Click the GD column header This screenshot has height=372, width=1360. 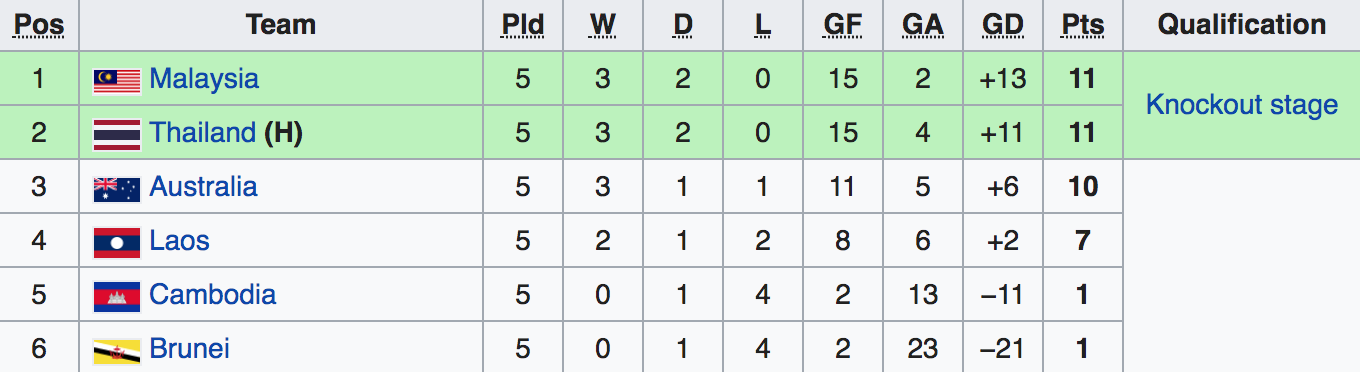1003,25
